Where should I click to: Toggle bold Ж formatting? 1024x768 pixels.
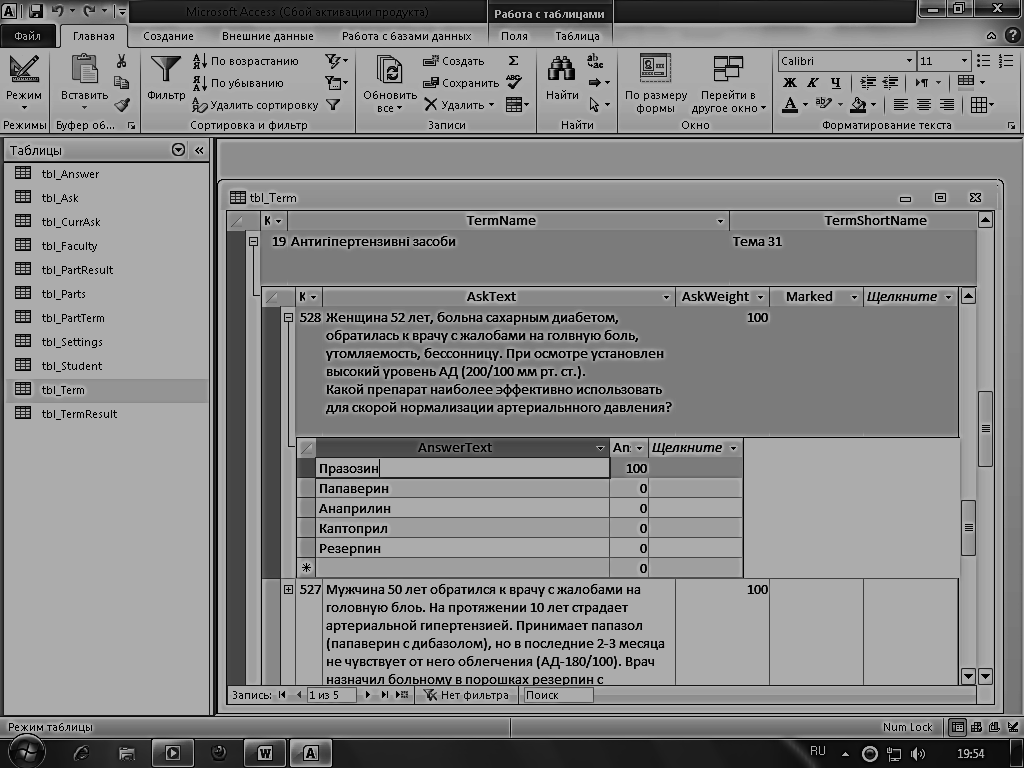point(790,82)
